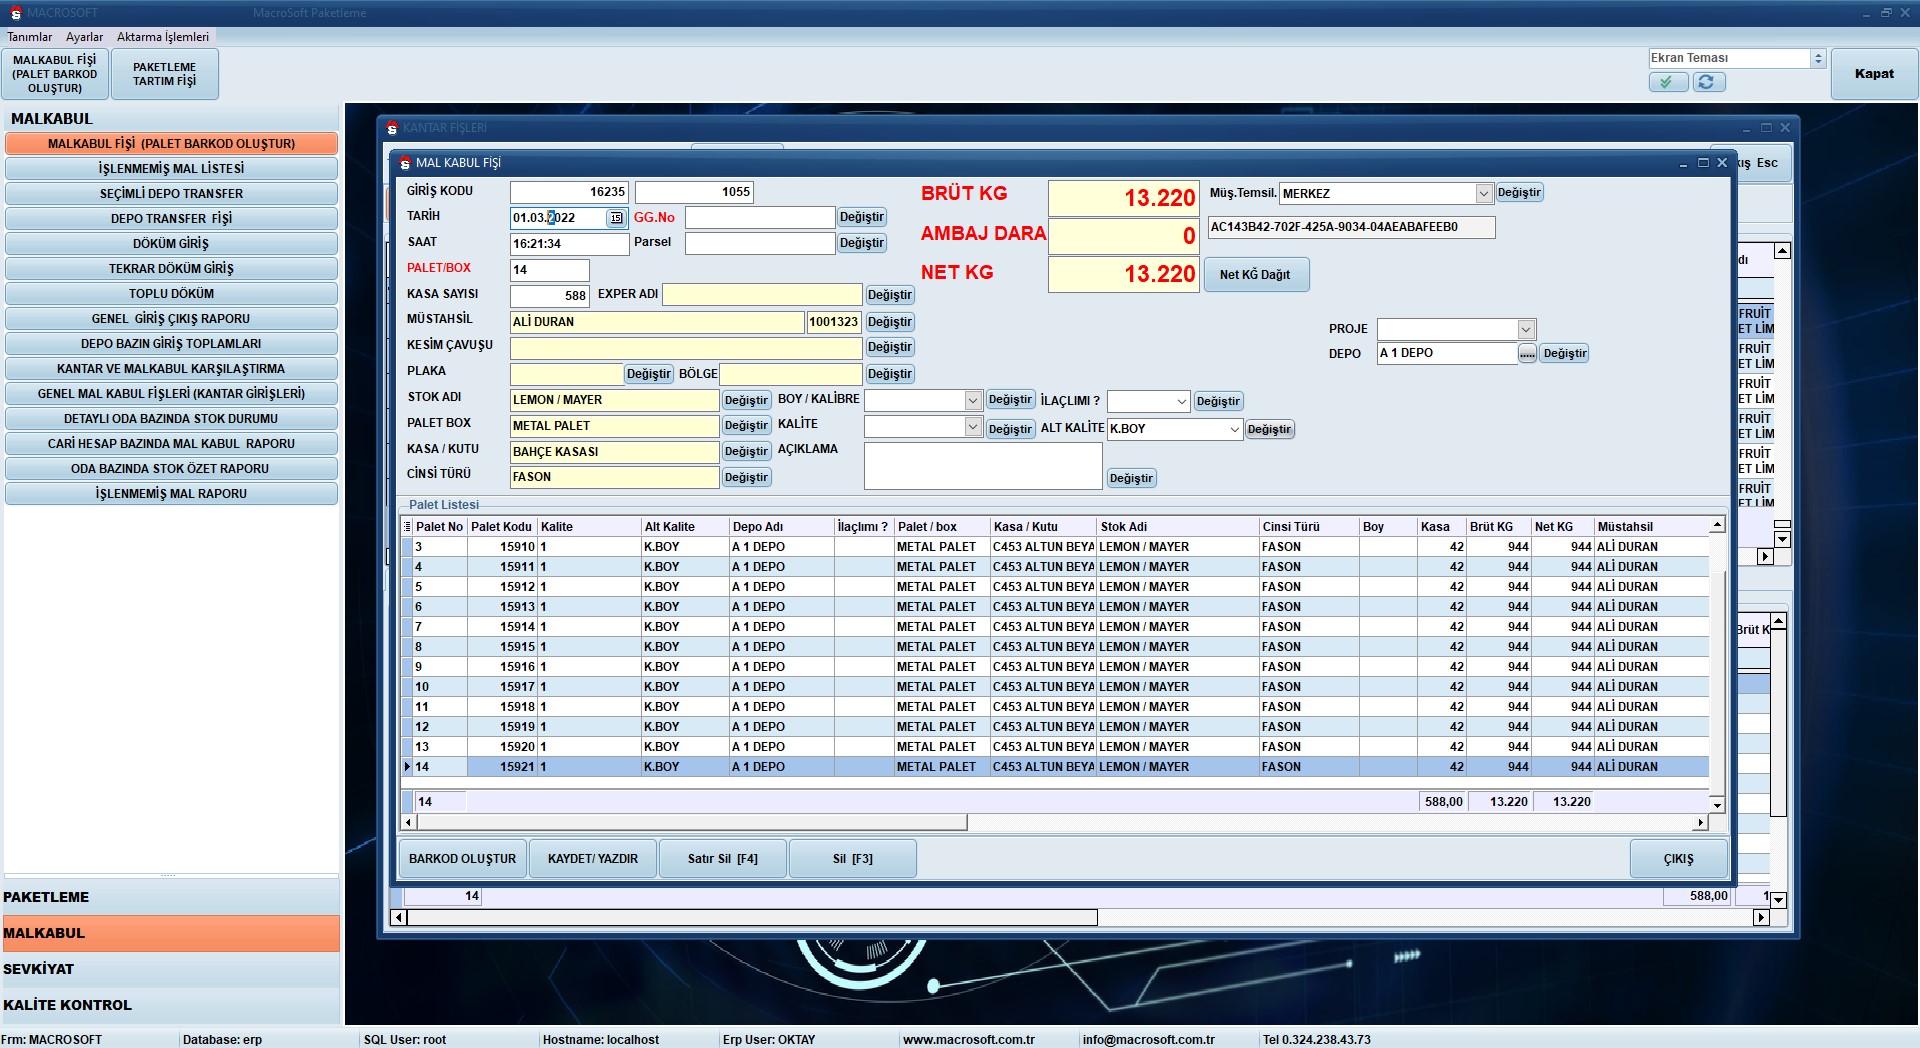This screenshot has height=1048, width=1920.
Task: Click the MacroSoft logo in the main title bar
Action: pos(15,13)
